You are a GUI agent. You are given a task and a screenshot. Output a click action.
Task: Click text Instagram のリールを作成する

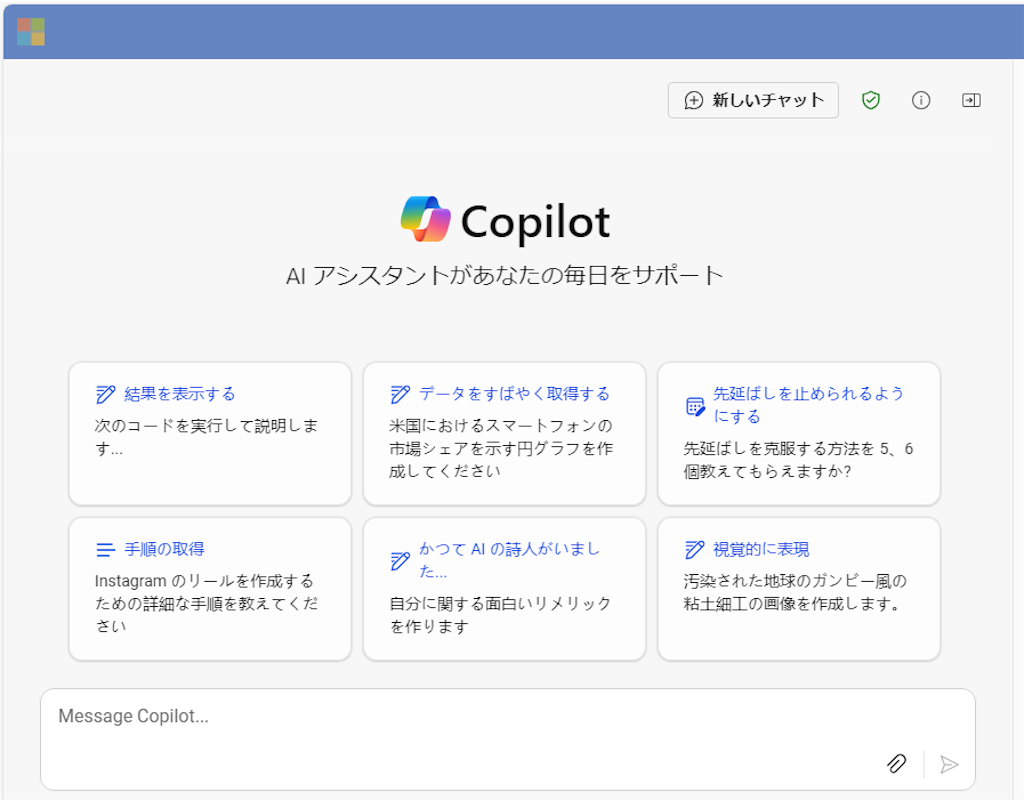204,581
